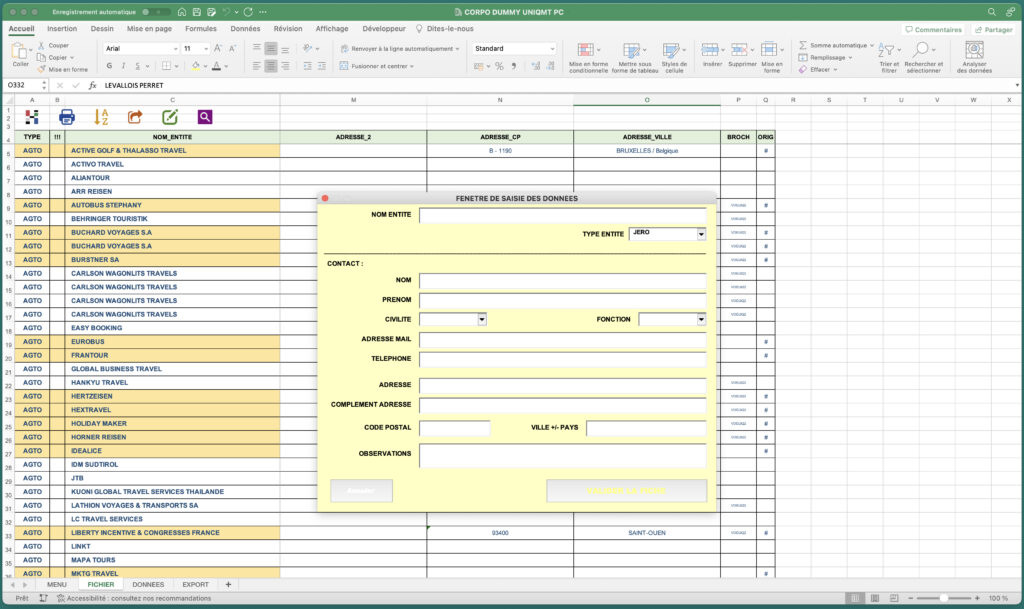Click the Valider la saisie button
1024x609 pixels.
tap(626, 491)
